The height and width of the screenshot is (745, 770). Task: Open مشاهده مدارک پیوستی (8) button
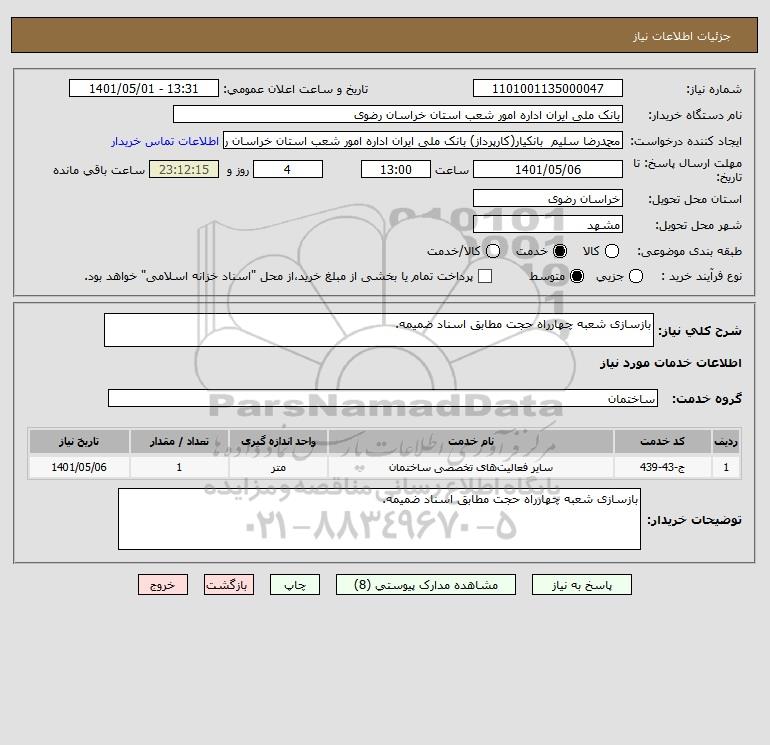pos(426,585)
